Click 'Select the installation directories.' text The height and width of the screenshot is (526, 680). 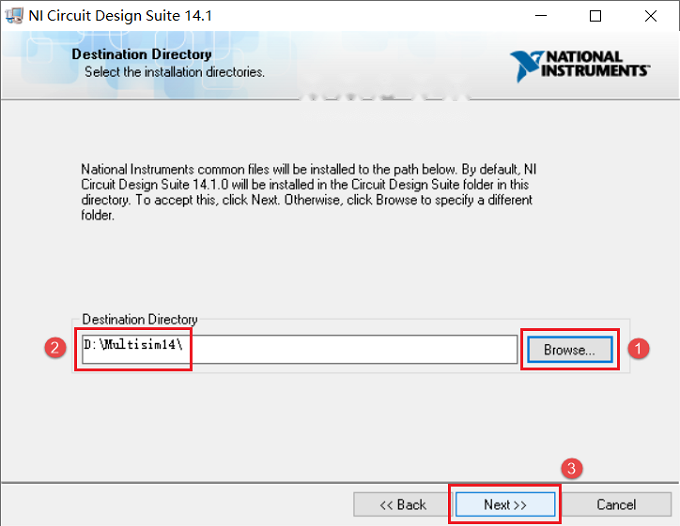tap(174, 72)
